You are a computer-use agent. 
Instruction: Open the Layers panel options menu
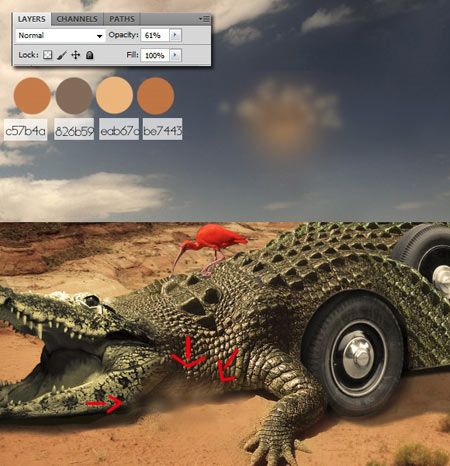pos(204,19)
